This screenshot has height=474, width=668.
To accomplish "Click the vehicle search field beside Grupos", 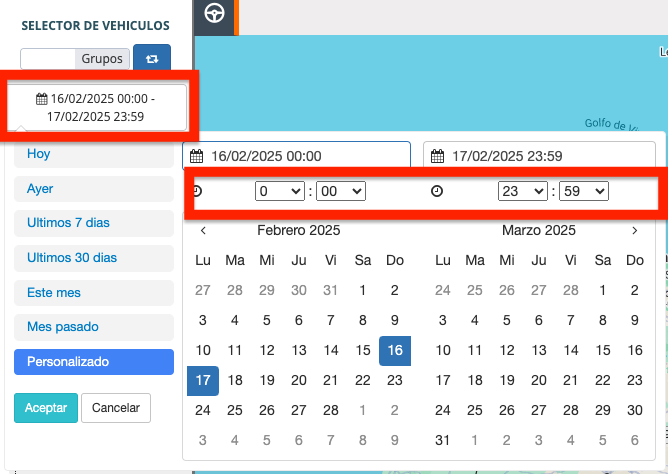I will point(47,59).
